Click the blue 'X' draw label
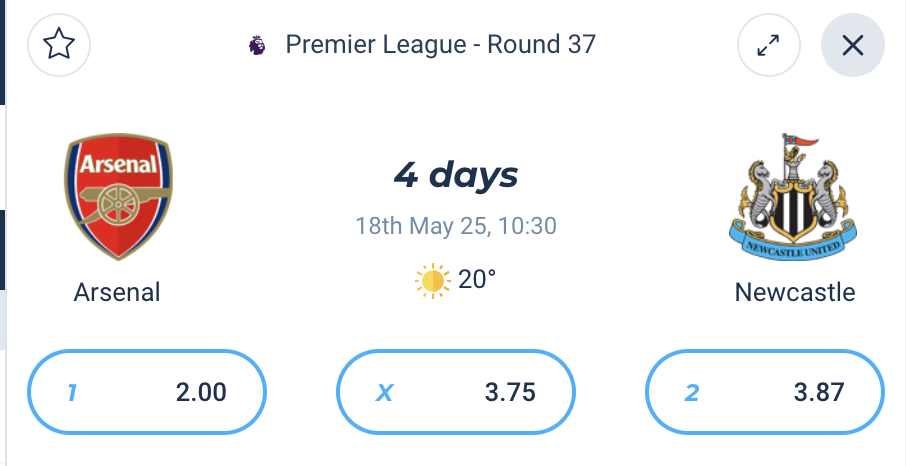 point(384,393)
